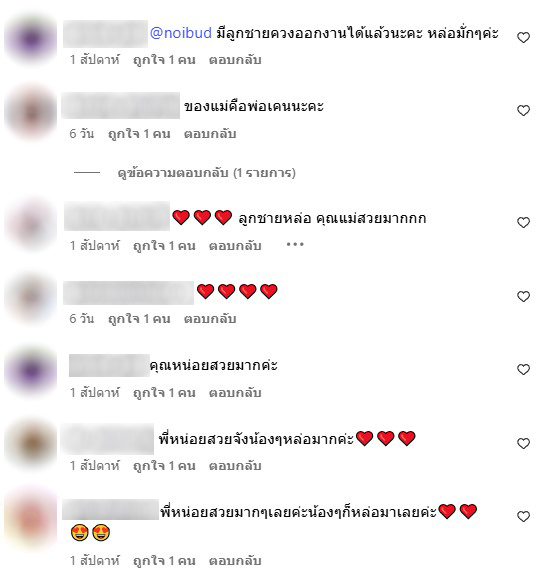The image size is (543, 573).
Task: Reply to the four-hearts comment
Action: (x=210, y=319)
